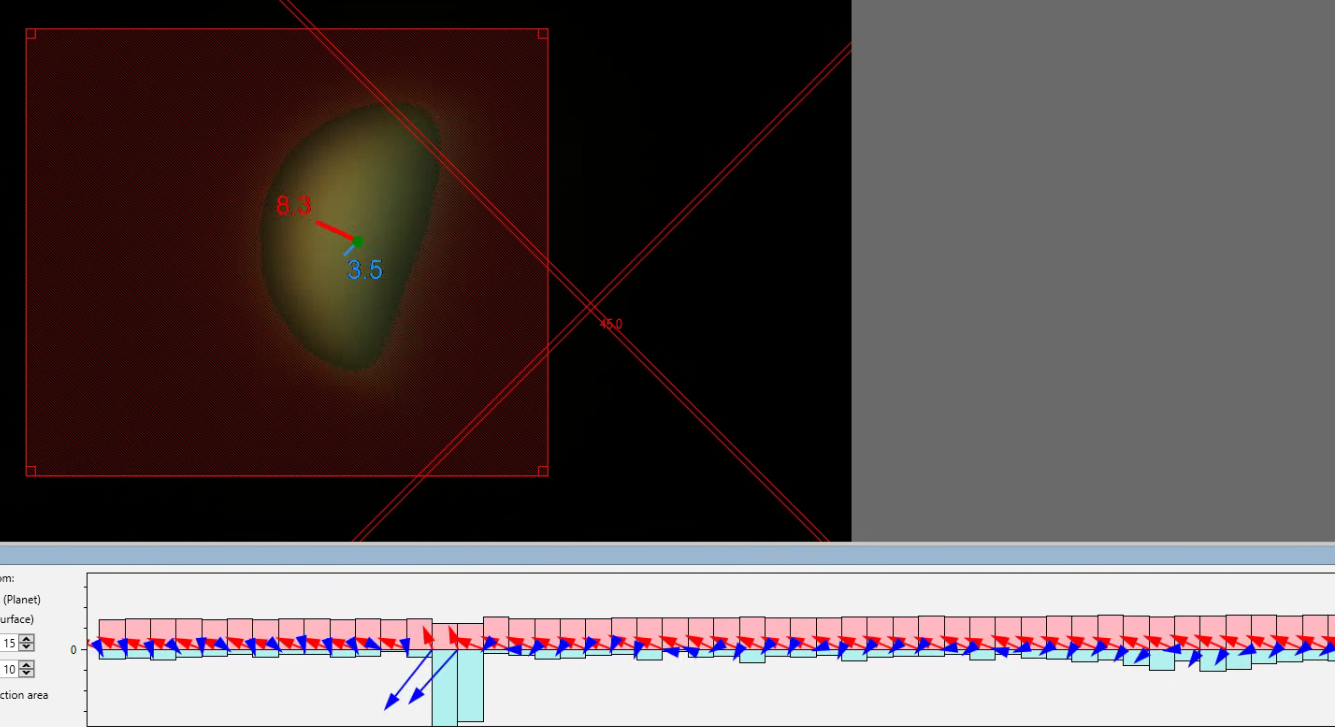Click the empty gray panel beside the image
This screenshot has height=727, width=1335.
click(x=1093, y=270)
